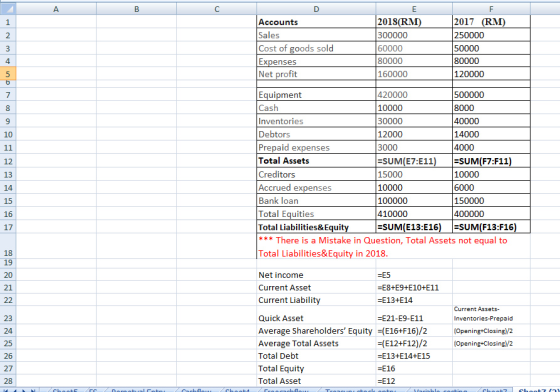This screenshot has height=392, width=560.
Task: Select row 1 header
Action: 8,22
